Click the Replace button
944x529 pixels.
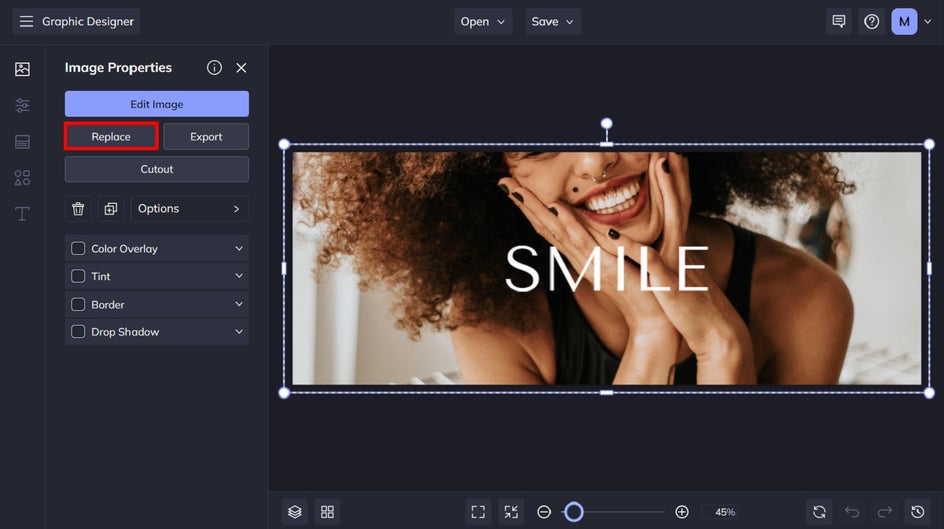point(111,137)
